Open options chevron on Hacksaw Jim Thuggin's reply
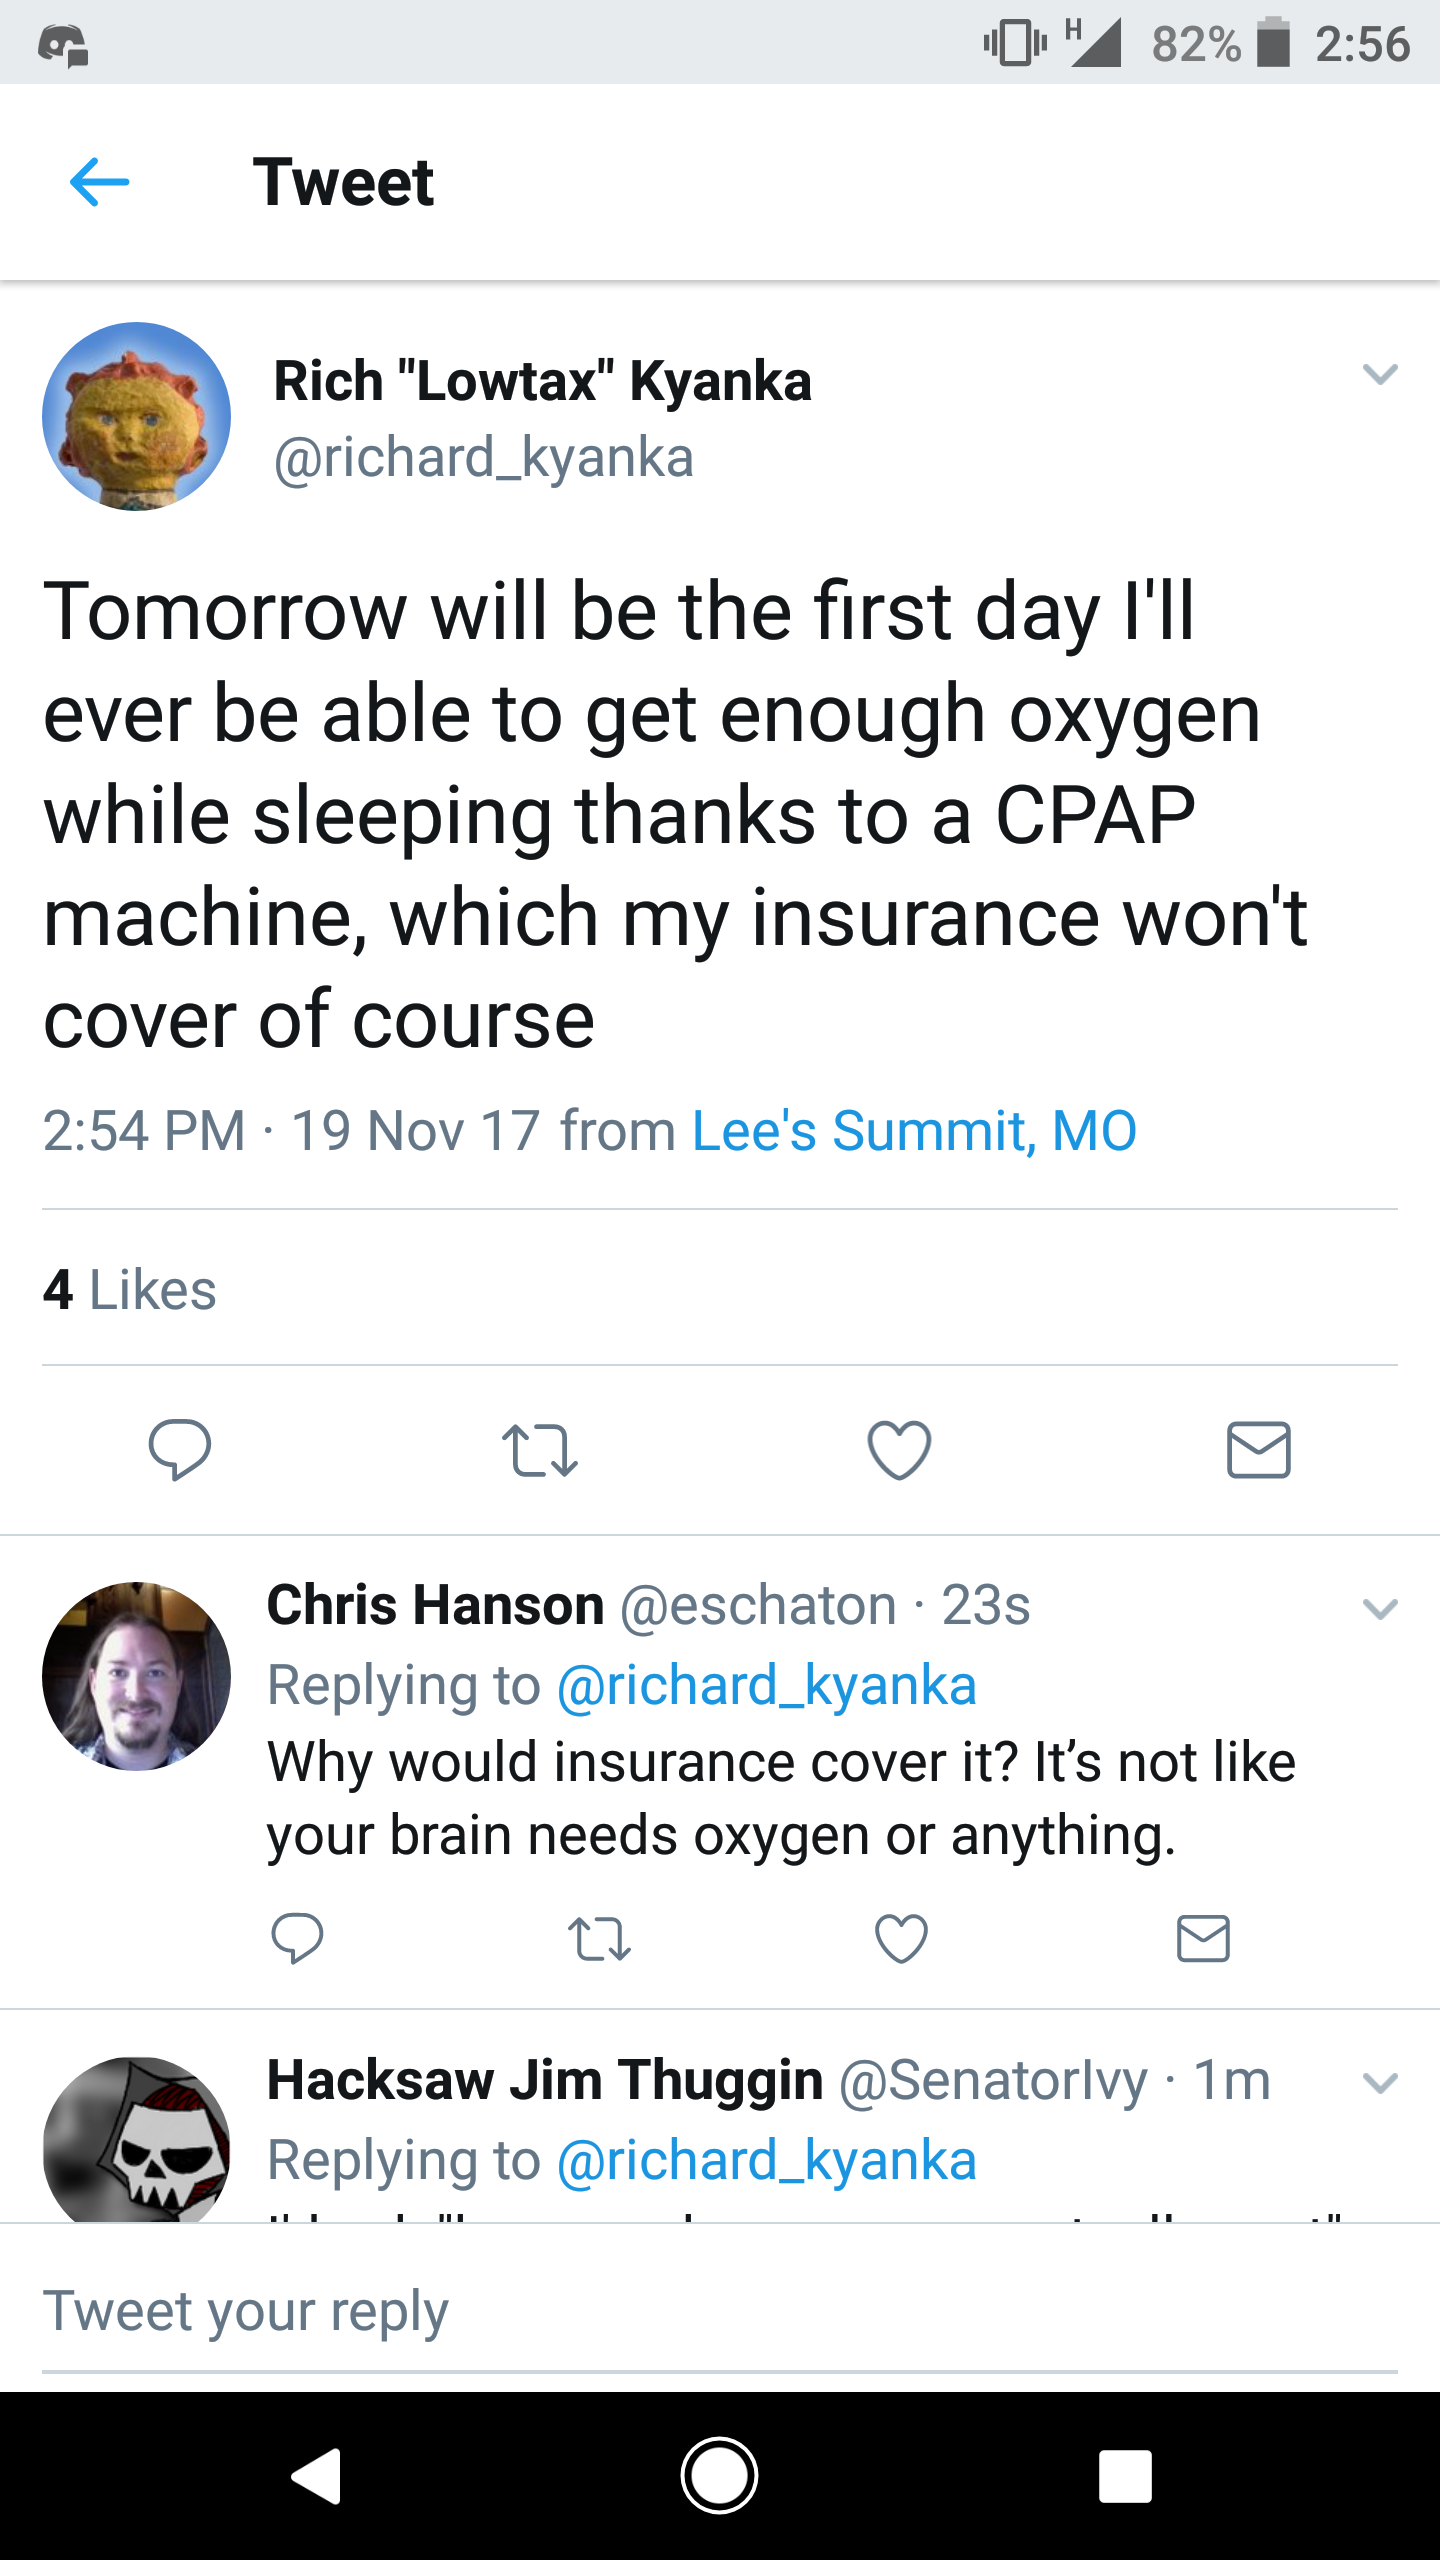The height and width of the screenshot is (2560, 1440). pos(1380,2083)
